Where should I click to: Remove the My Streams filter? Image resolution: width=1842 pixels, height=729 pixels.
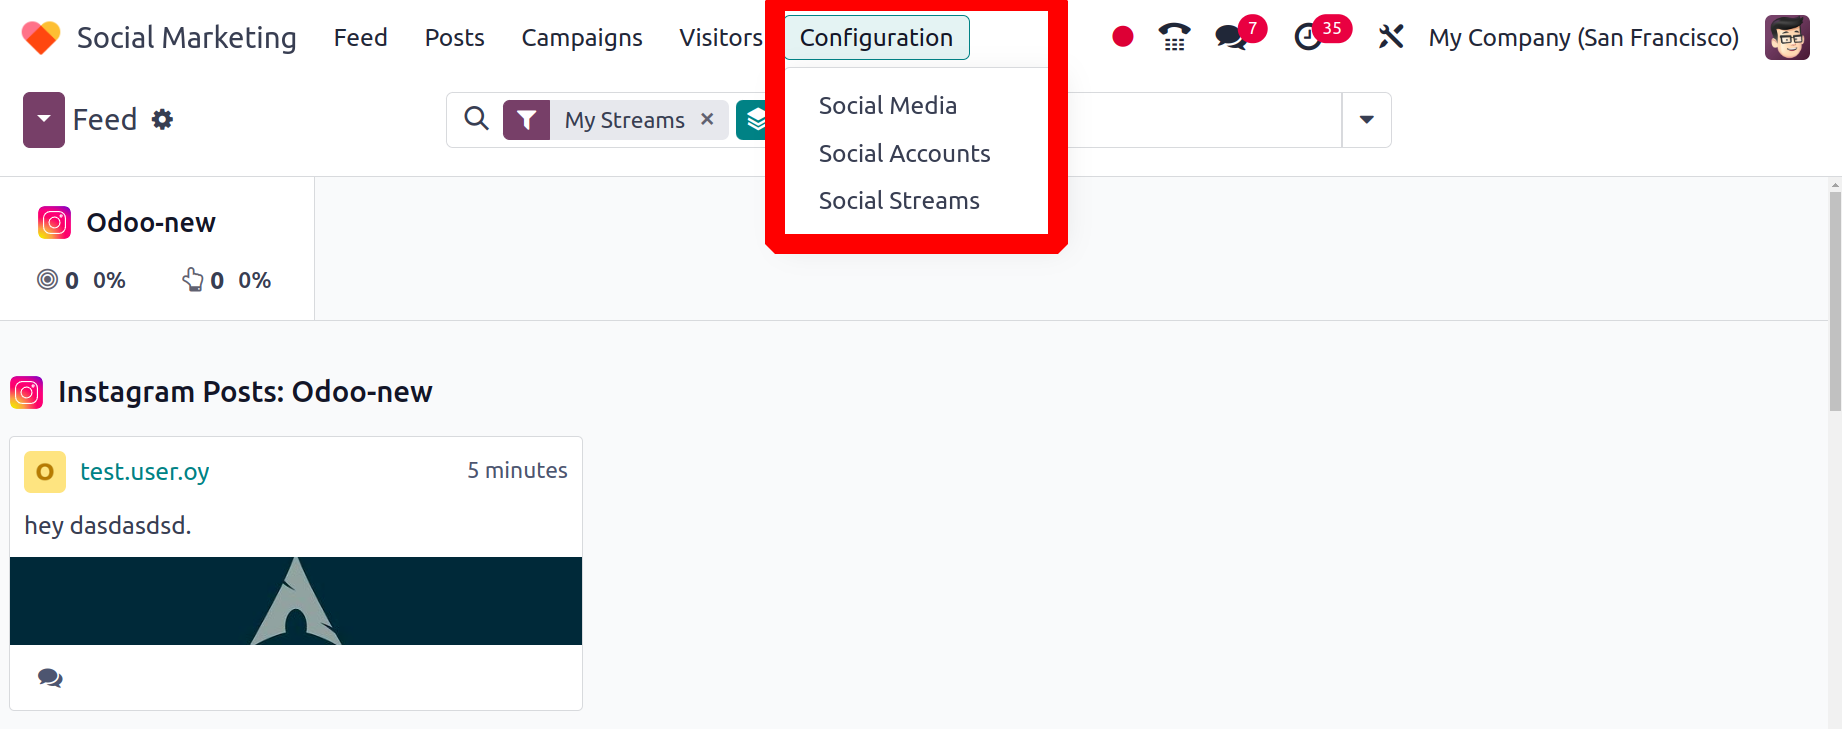point(707,119)
